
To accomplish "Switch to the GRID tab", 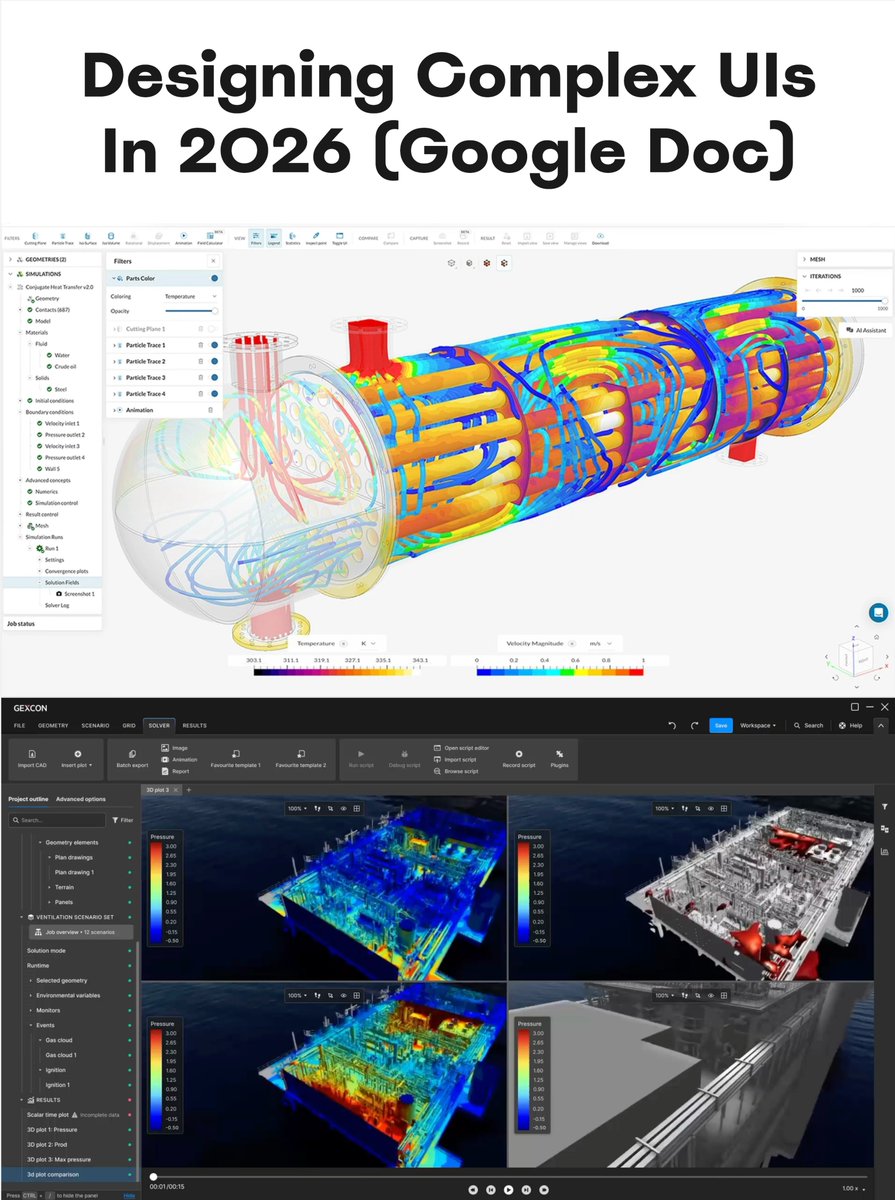I will pos(129,725).
